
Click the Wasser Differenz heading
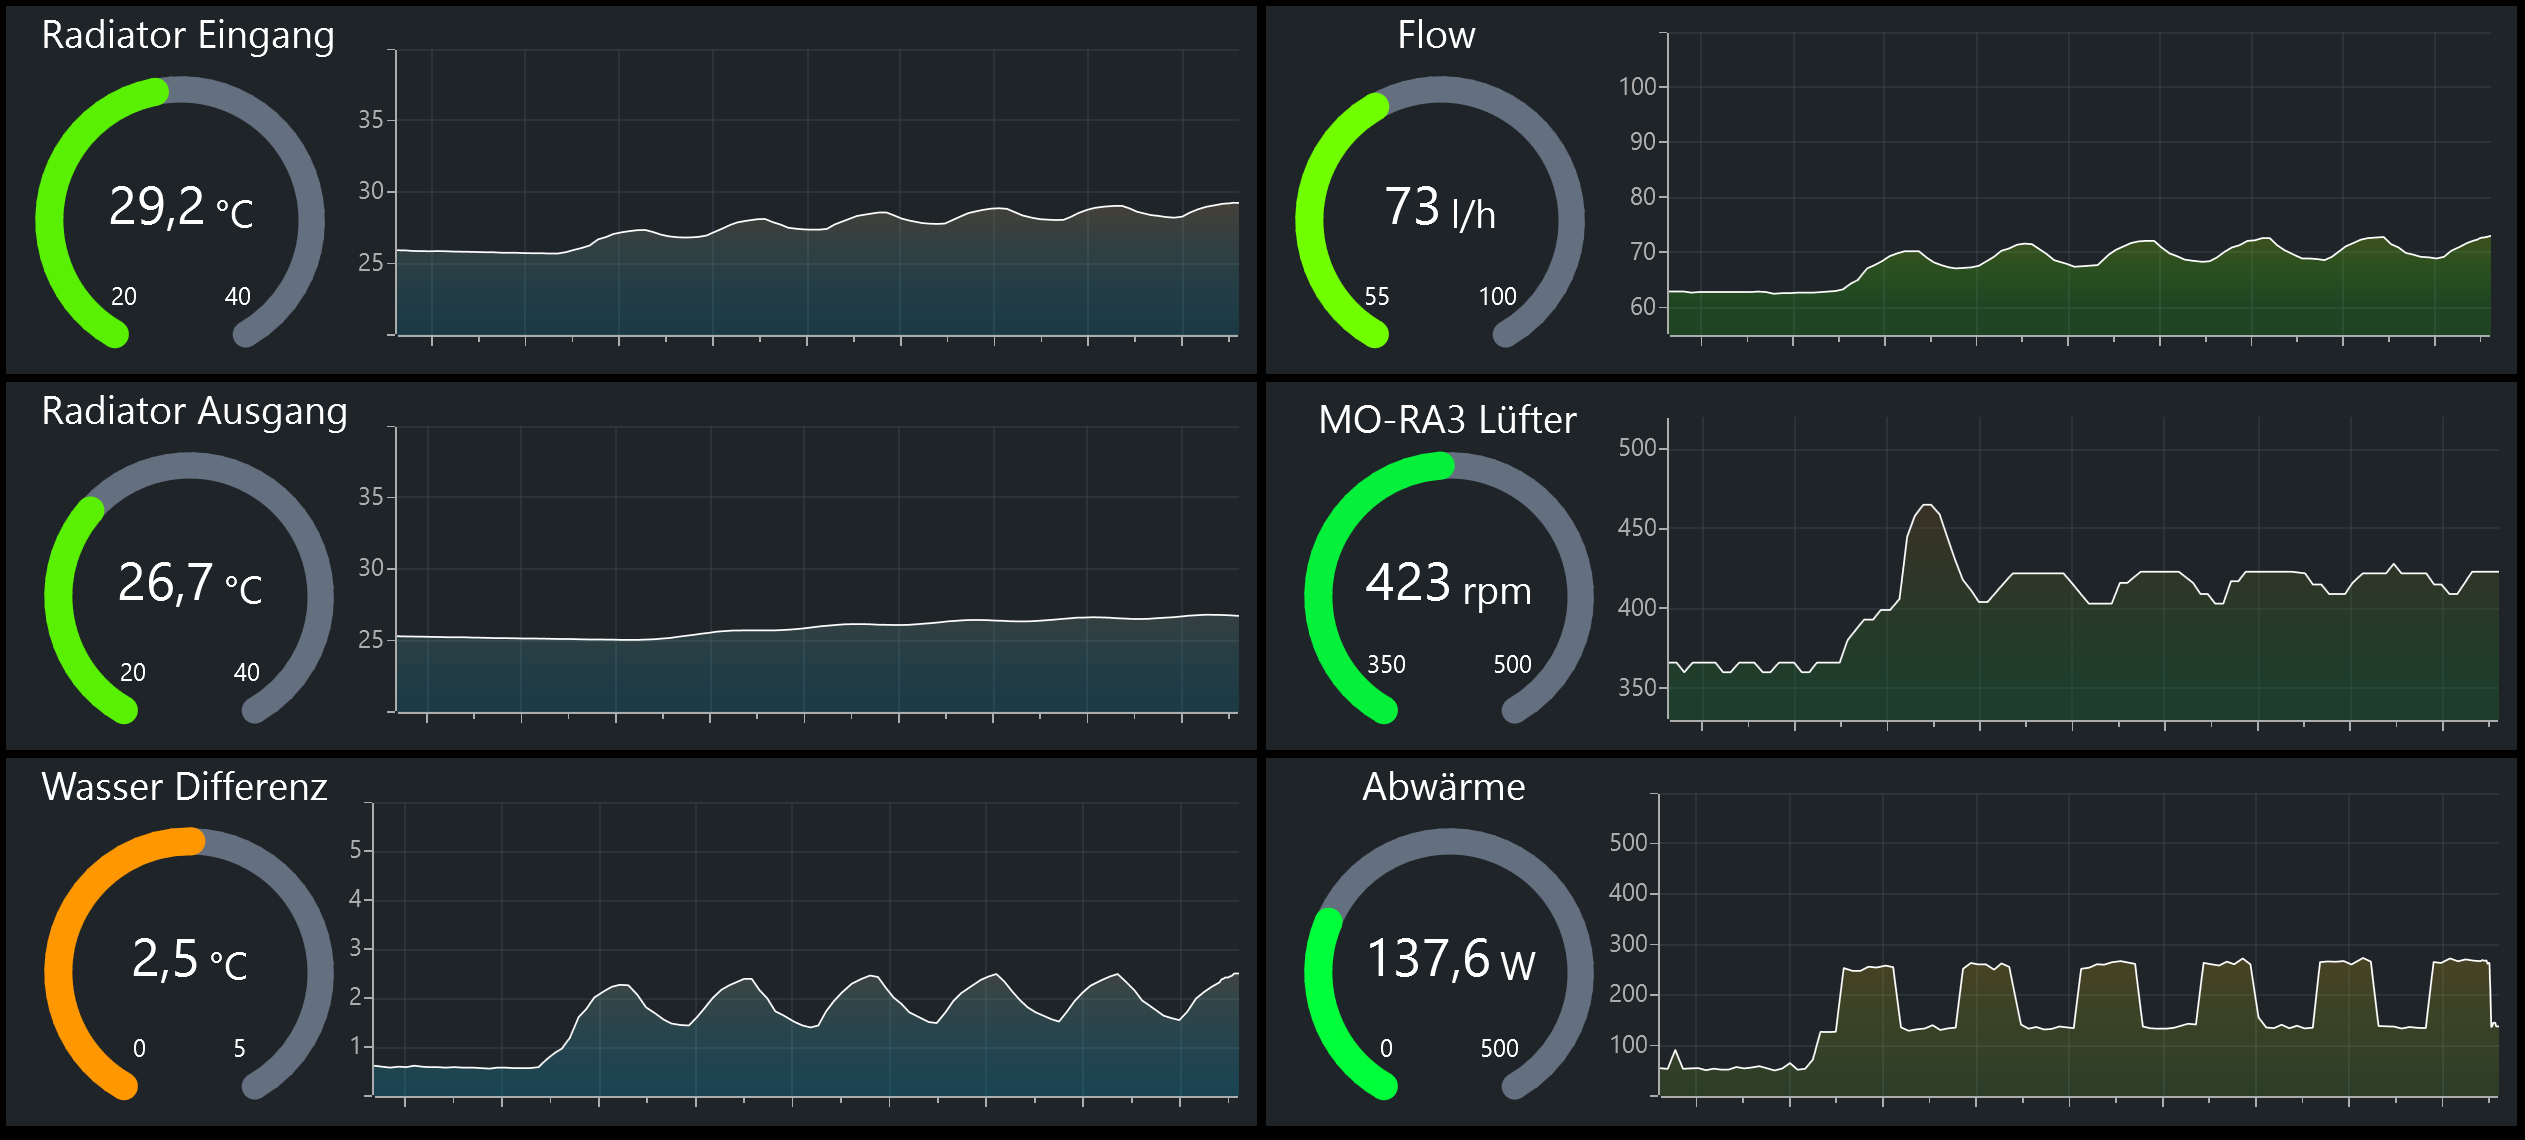pyautogui.click(x=184, y=787)
